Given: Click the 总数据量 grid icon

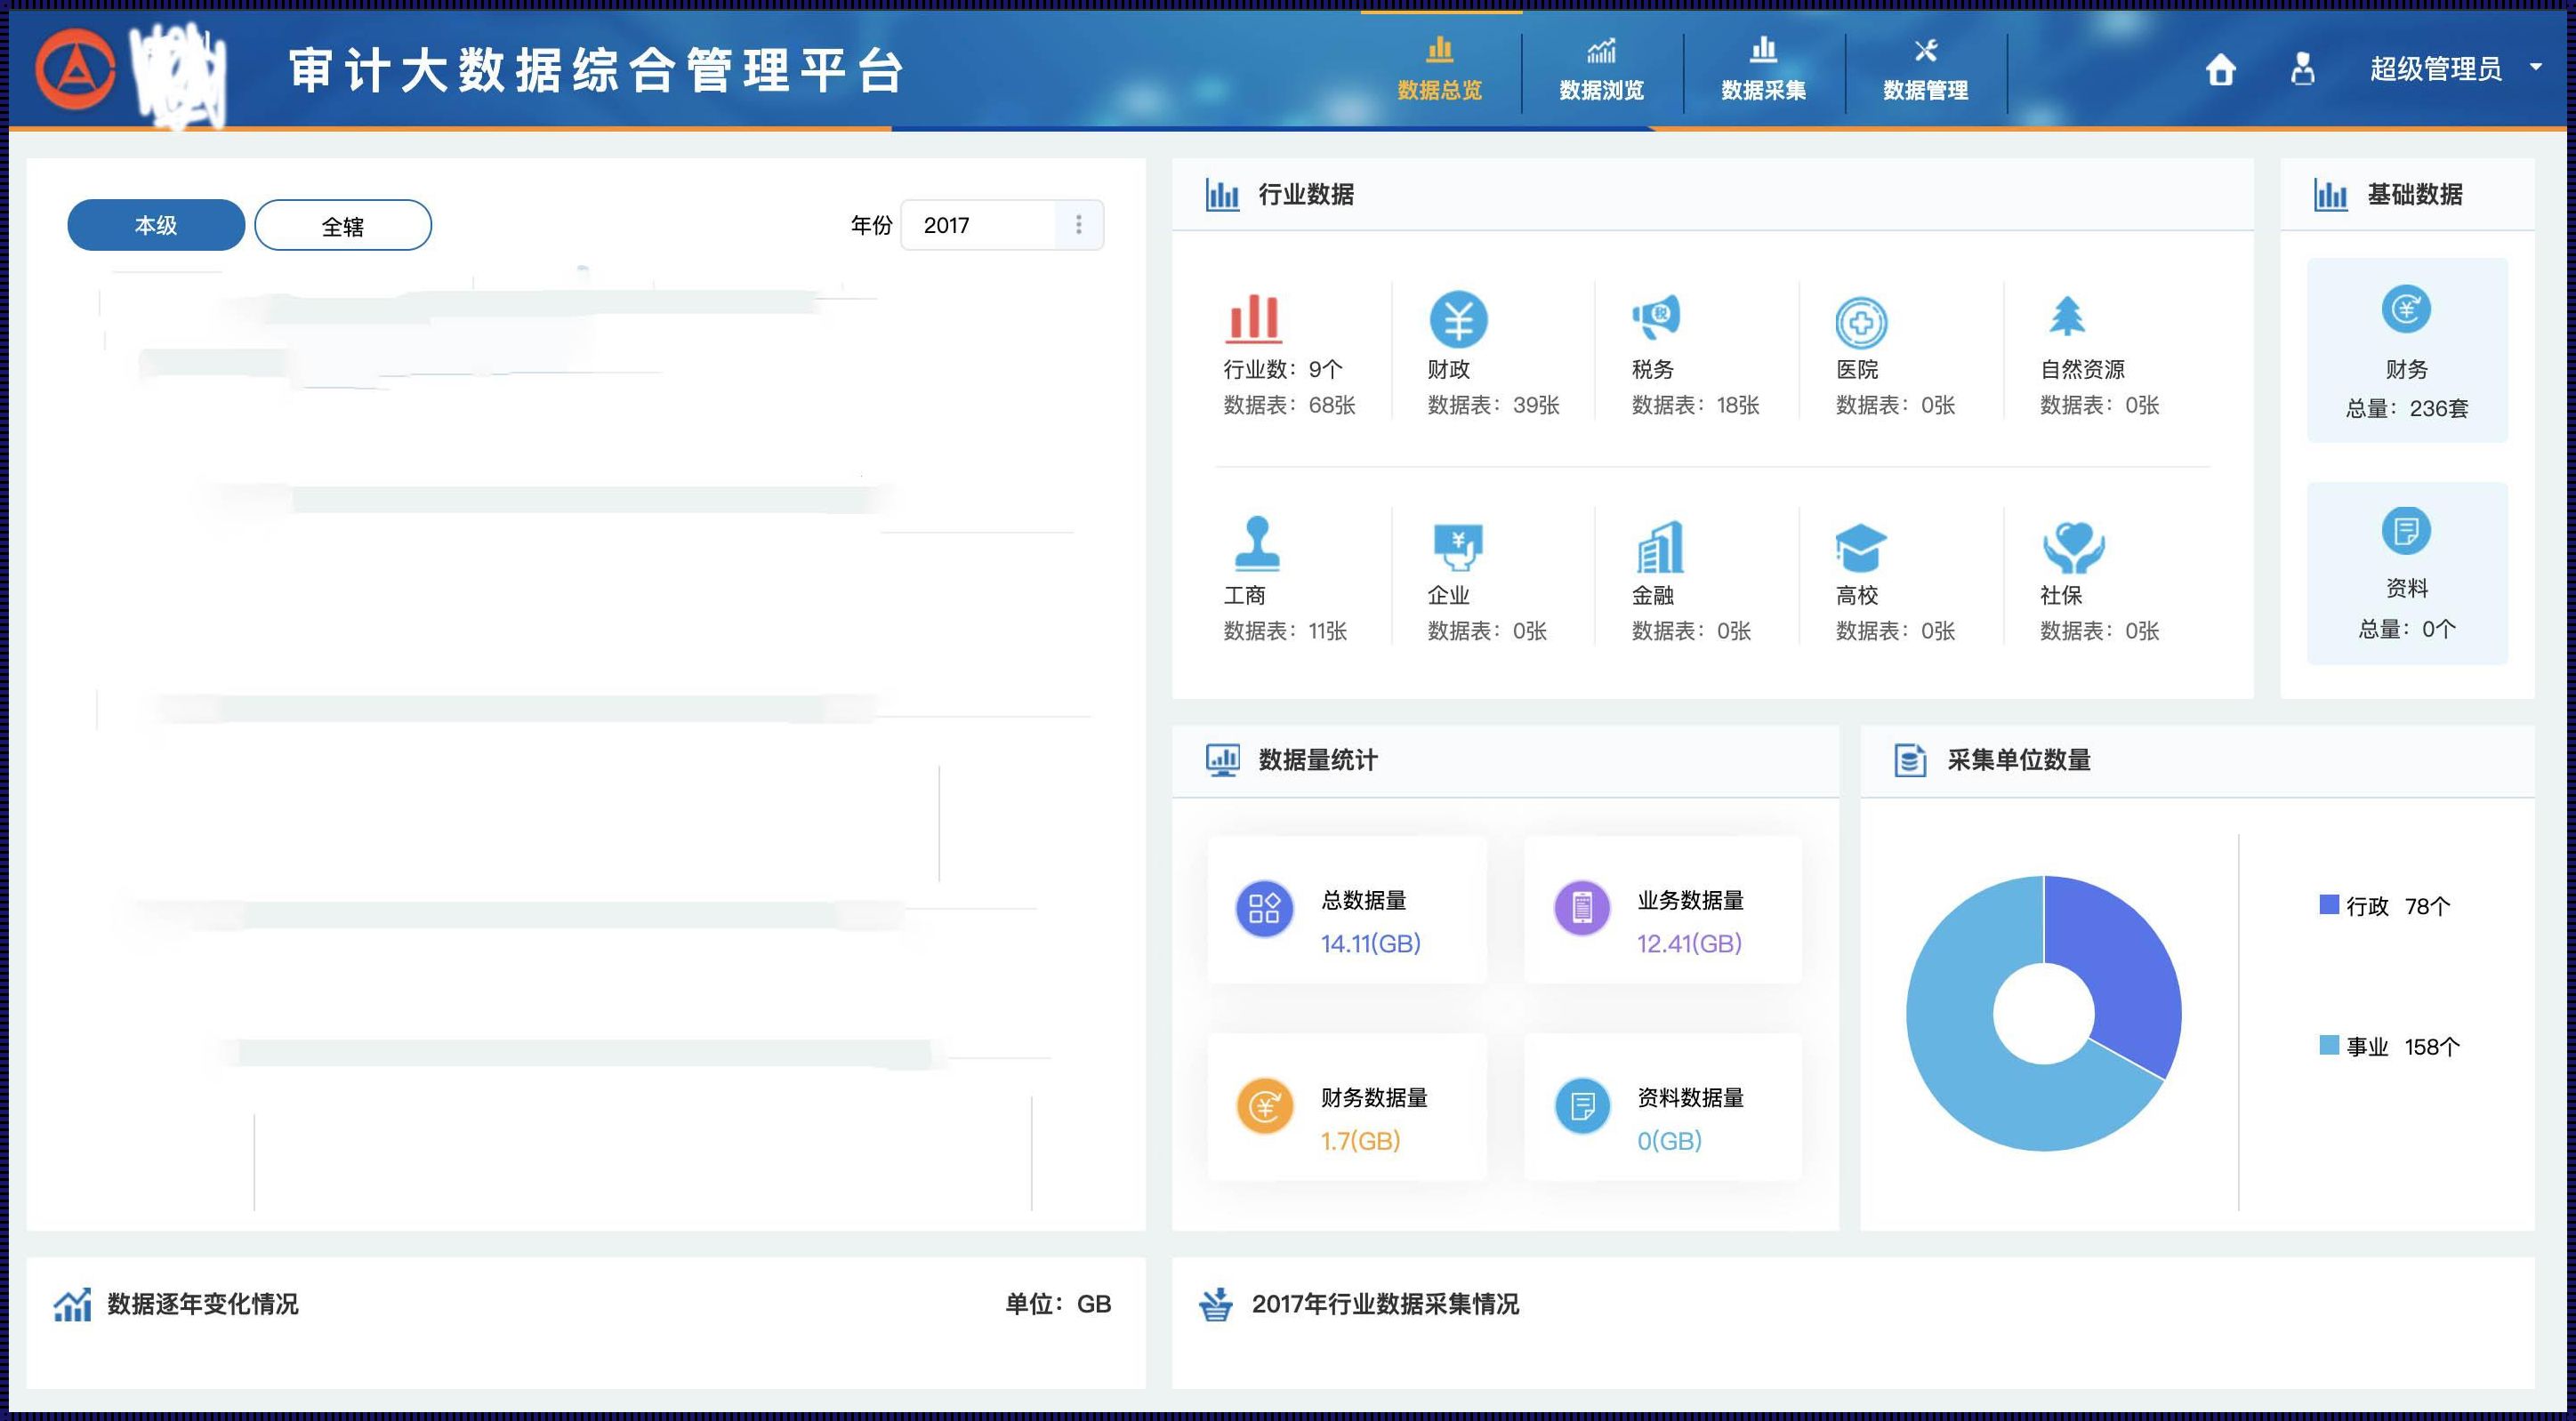Looking at the screenshot, I should pos(1264,908).
